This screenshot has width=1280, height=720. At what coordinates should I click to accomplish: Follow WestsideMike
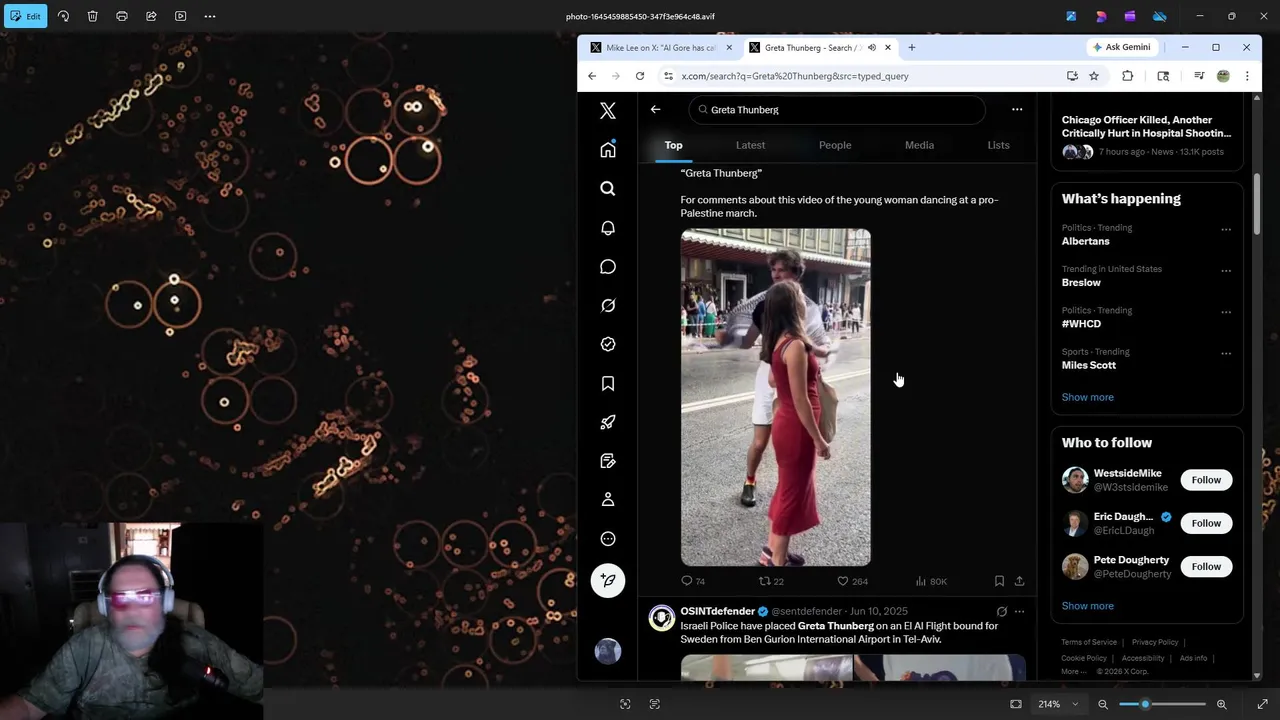[1206, 480]
